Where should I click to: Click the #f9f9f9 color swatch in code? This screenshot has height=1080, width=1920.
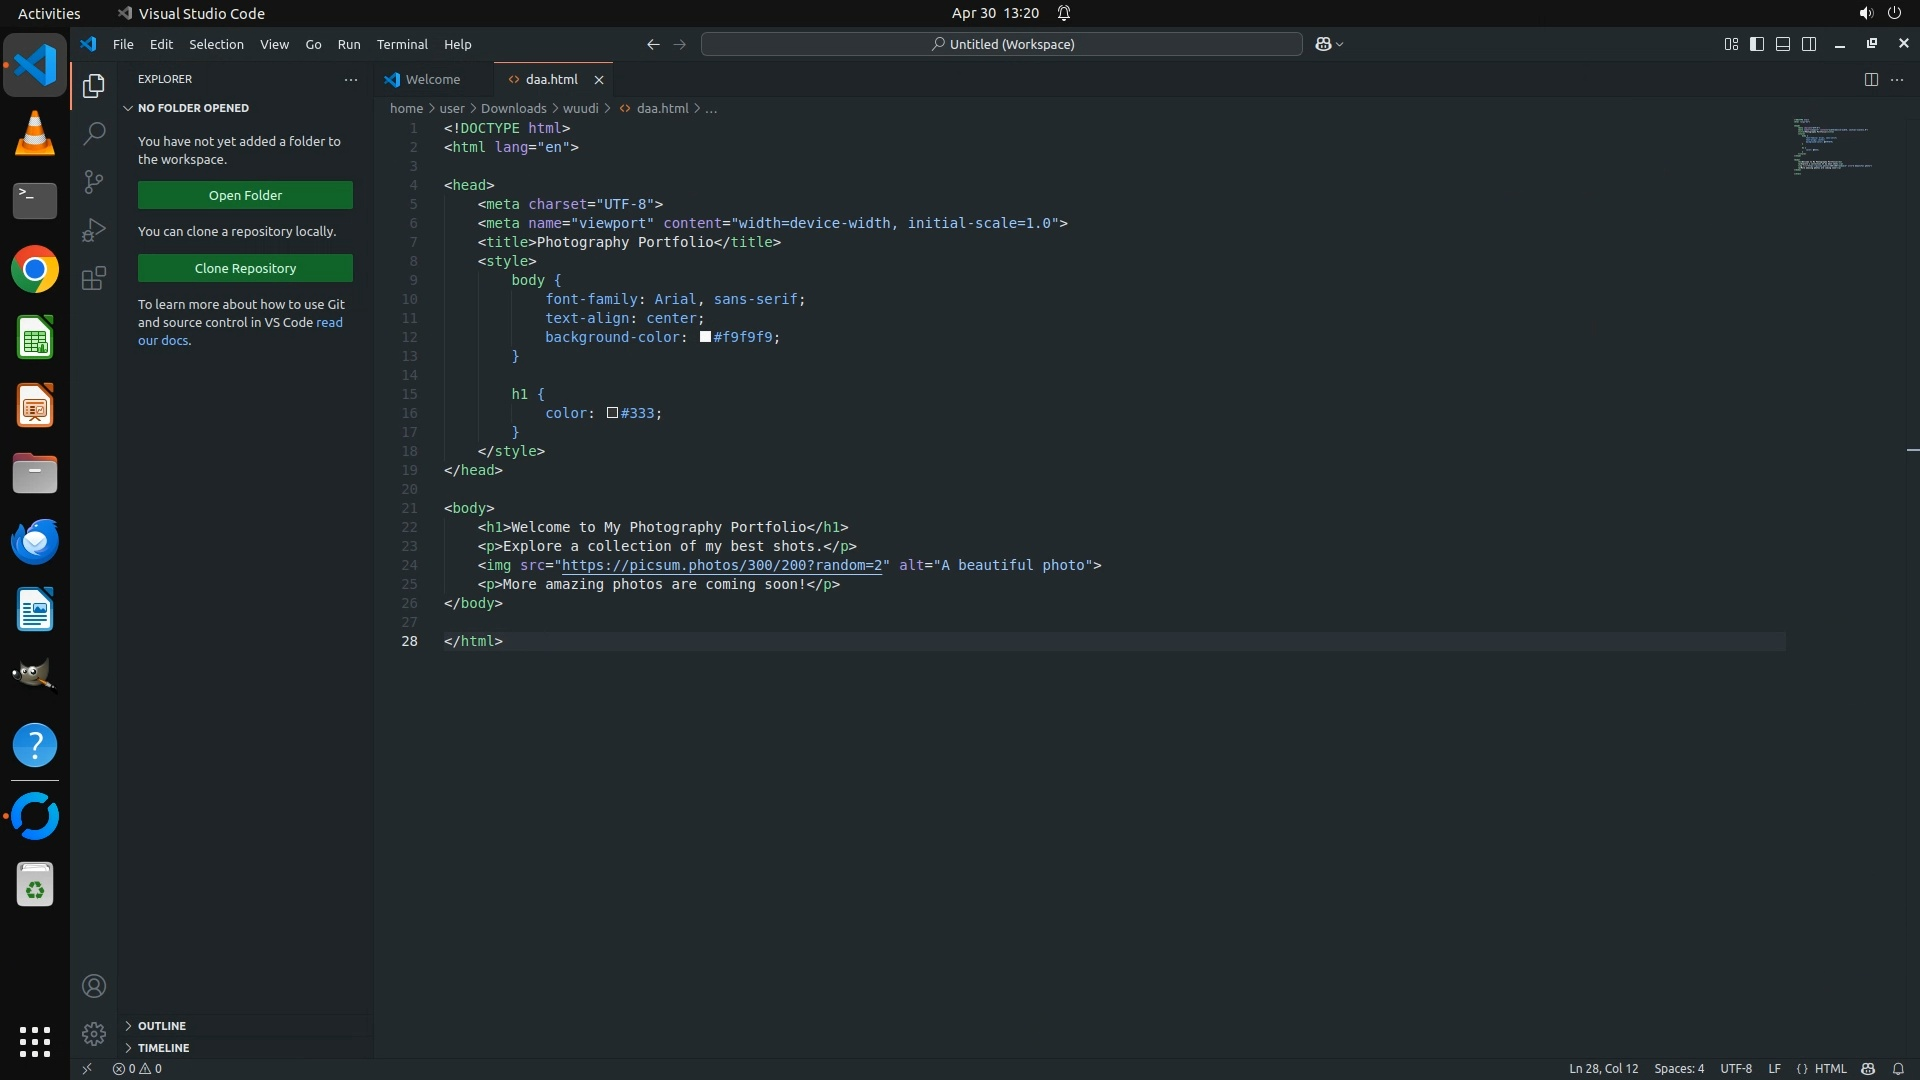point(705,337)
